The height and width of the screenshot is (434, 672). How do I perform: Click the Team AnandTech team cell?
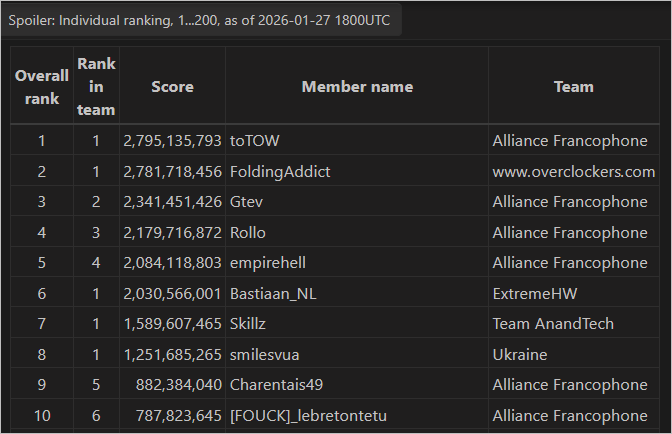pyautogui.click(x=553, y=324)
